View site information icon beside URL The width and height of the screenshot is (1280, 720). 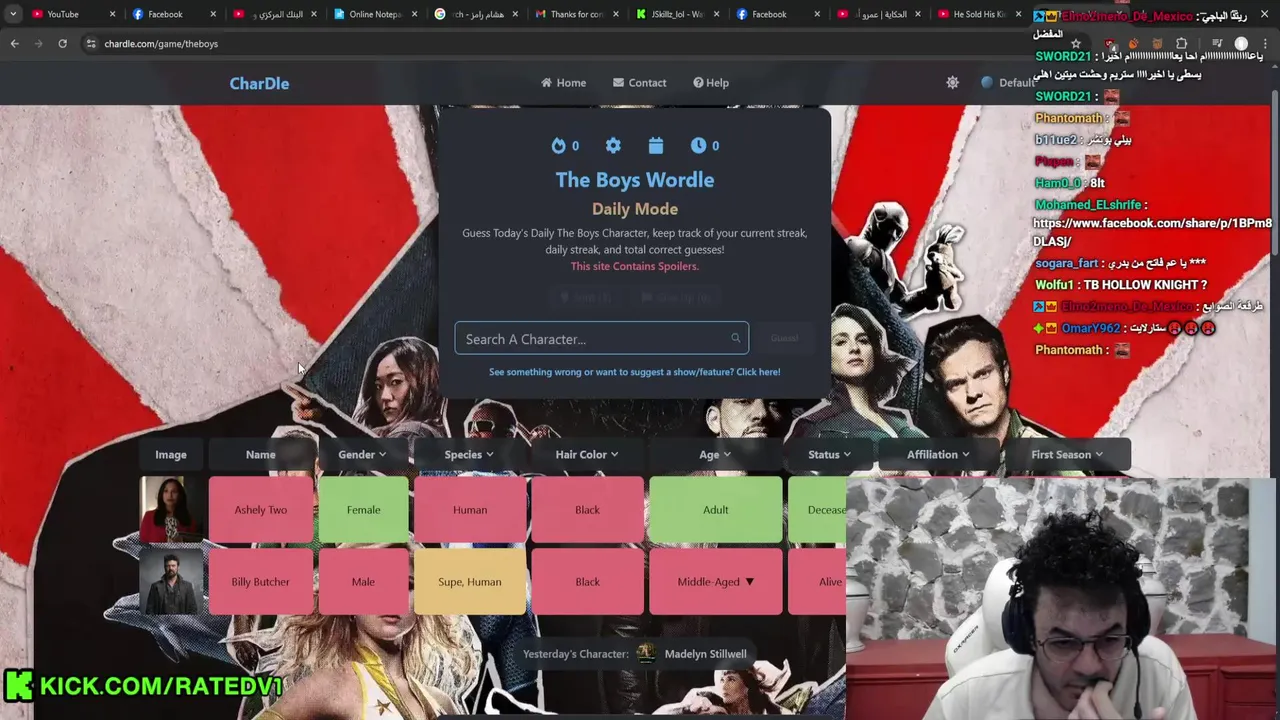pos(91,44)
